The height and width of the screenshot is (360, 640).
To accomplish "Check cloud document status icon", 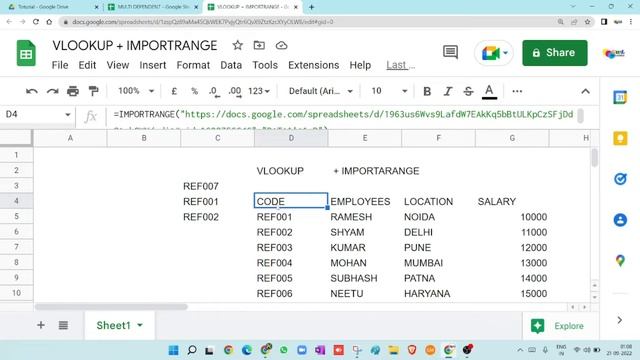I will point(281,45).
